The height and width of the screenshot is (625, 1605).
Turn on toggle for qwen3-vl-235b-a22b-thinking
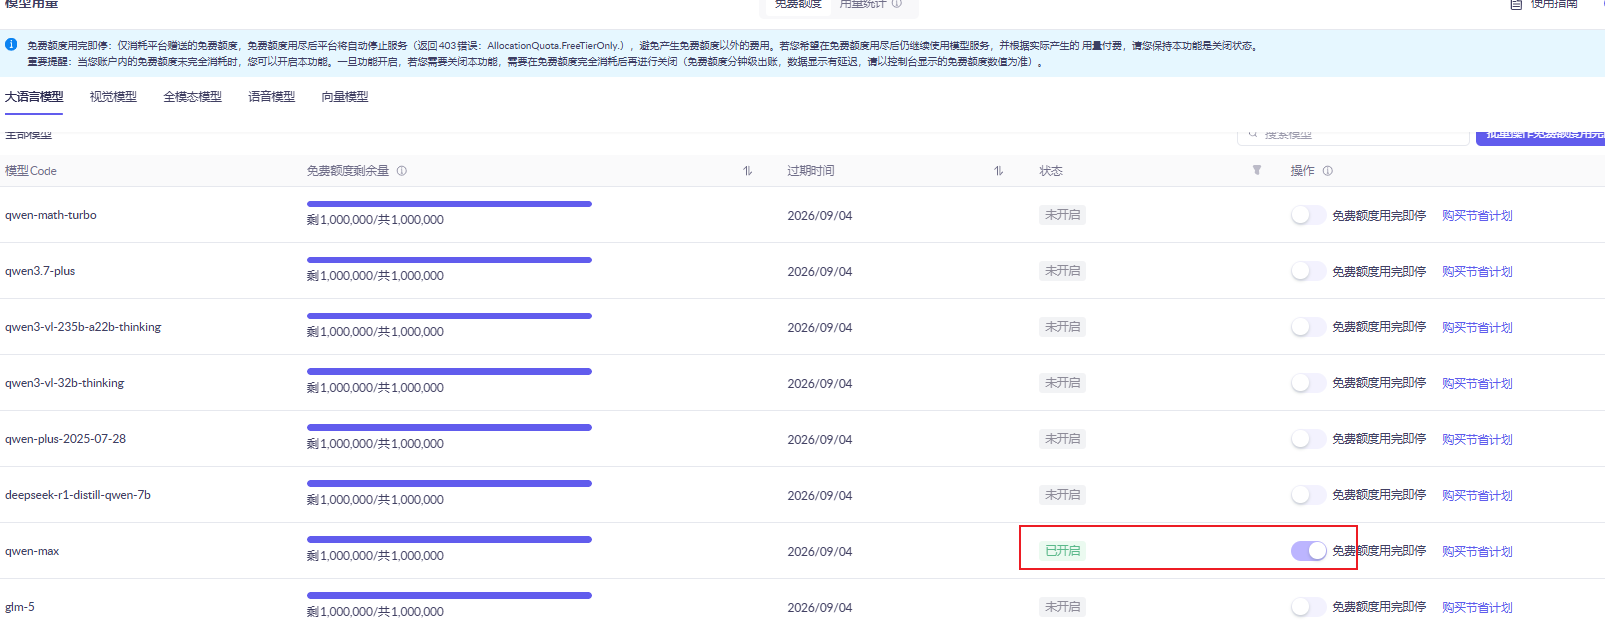(1308, 327)
